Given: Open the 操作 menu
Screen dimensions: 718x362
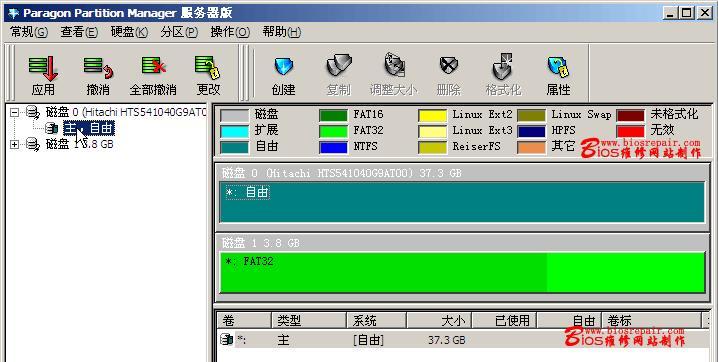Looking at the screenshot, I should point(230,32).
